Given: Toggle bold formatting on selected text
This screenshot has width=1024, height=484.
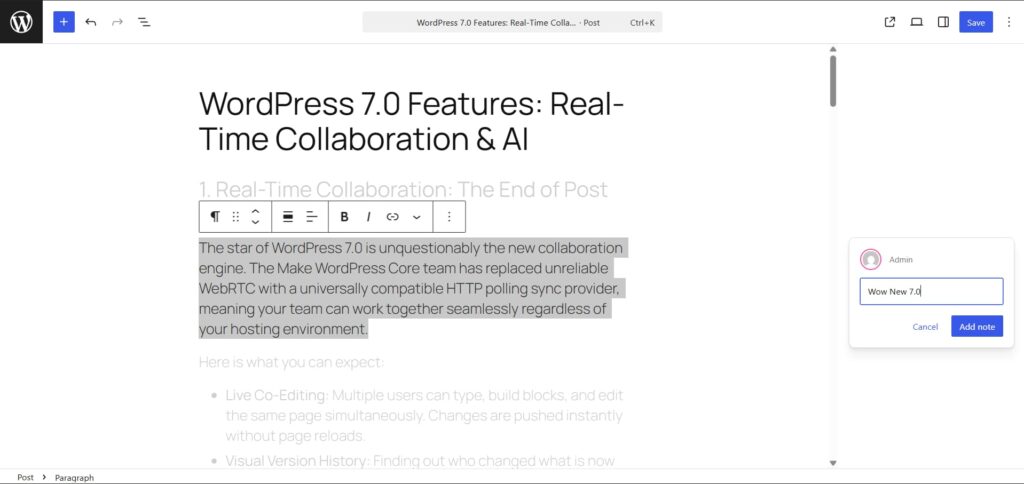Looking at the screenshot, I should pyautogui.click(x=345, y=216).
